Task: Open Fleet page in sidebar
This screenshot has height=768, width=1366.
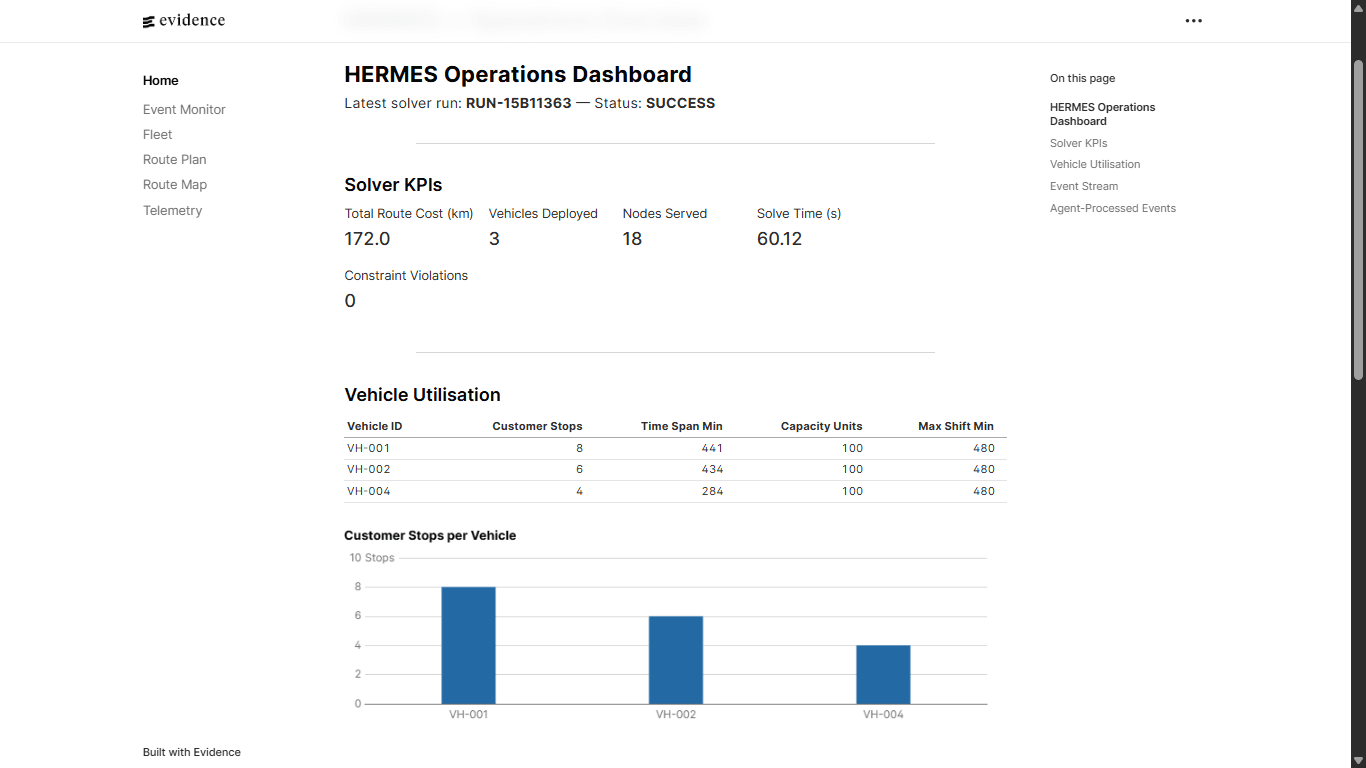Action: coord(157,135)
